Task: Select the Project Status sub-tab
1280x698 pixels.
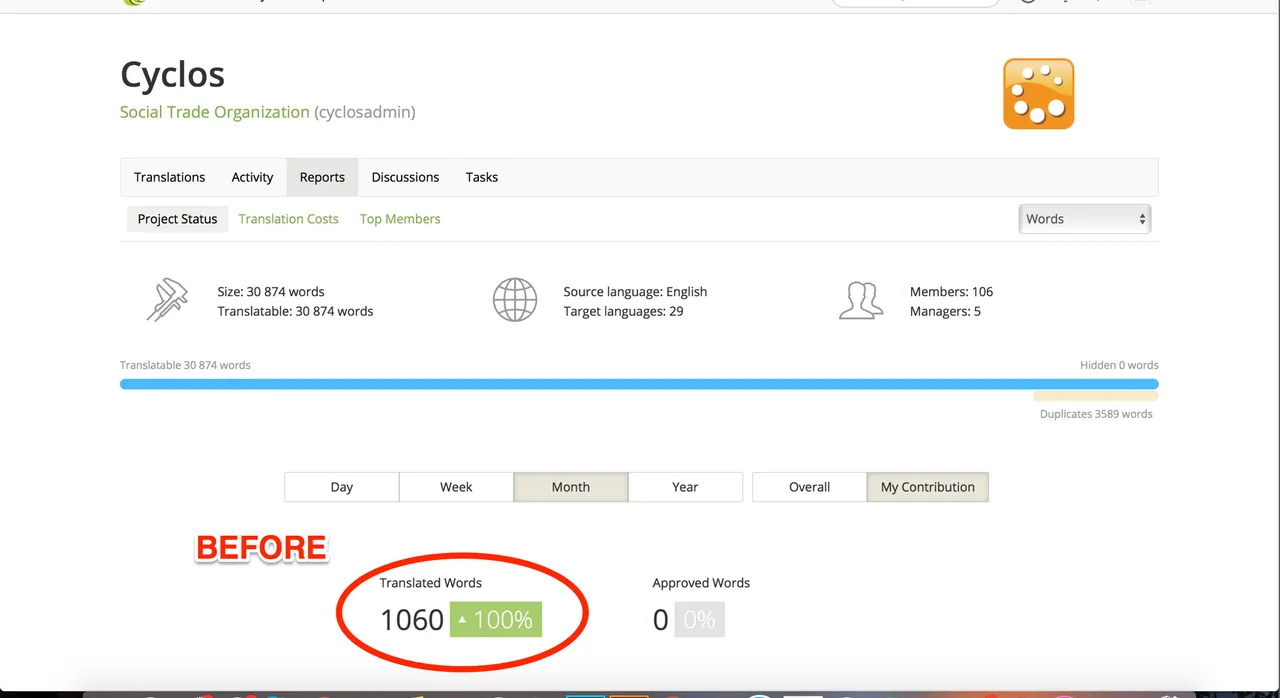Action: point(177,219)
